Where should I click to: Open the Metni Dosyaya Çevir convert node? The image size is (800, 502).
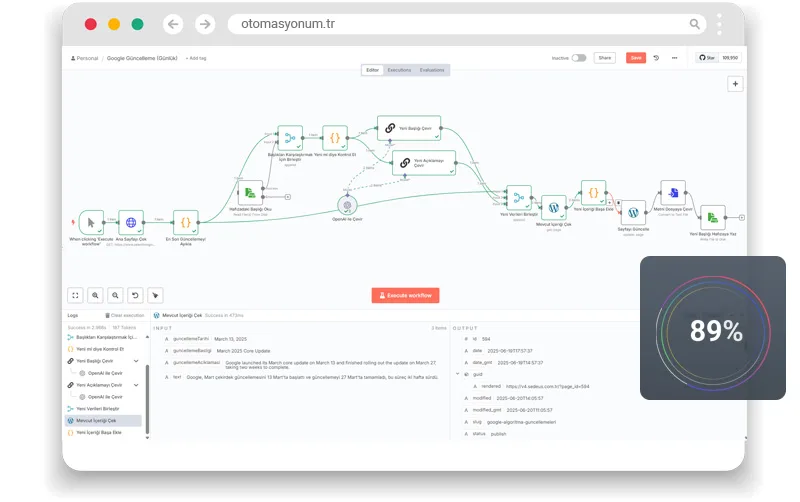[x=673, y=193]
